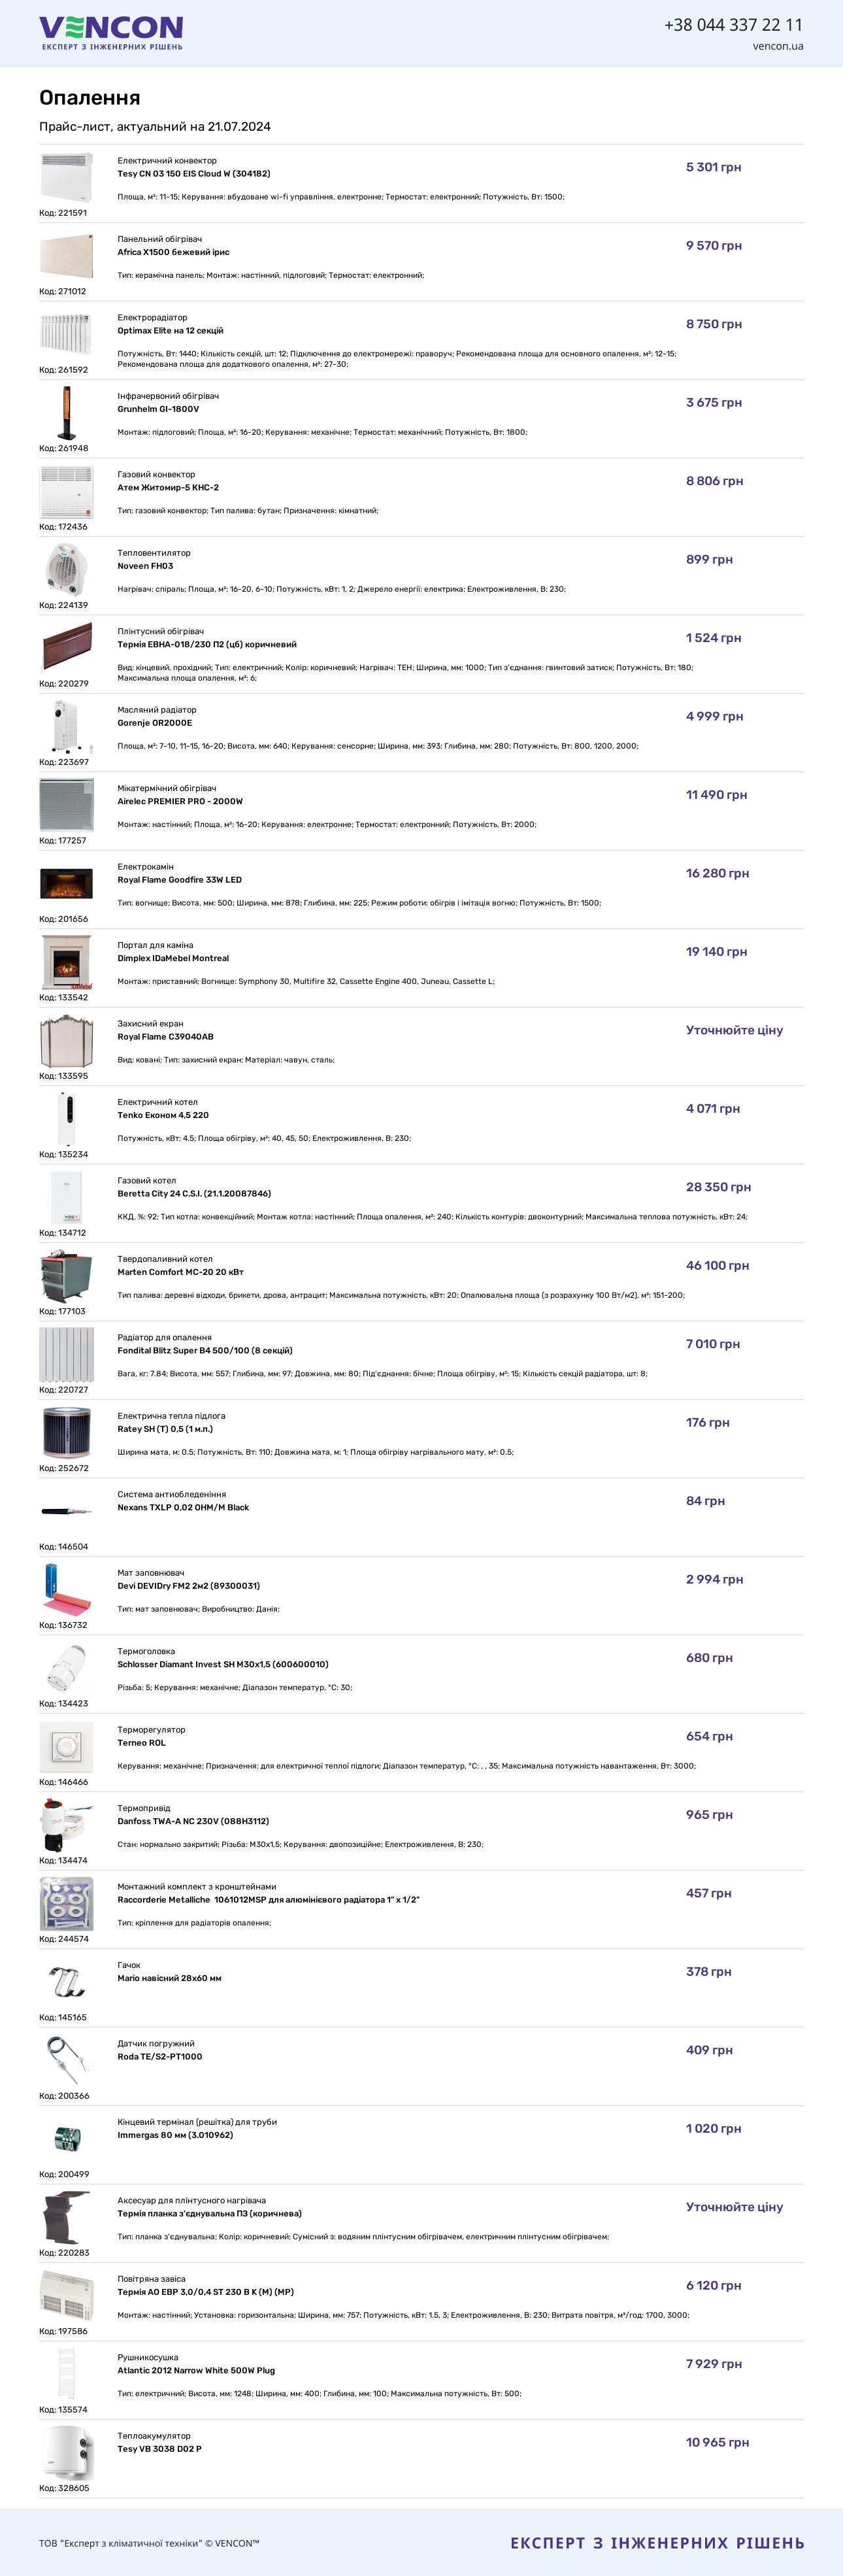Viewport: 843px width, 2576px height.
Task: Open Danfoss TWA-A NC 230V product title
Action: tap(193, 1821)
